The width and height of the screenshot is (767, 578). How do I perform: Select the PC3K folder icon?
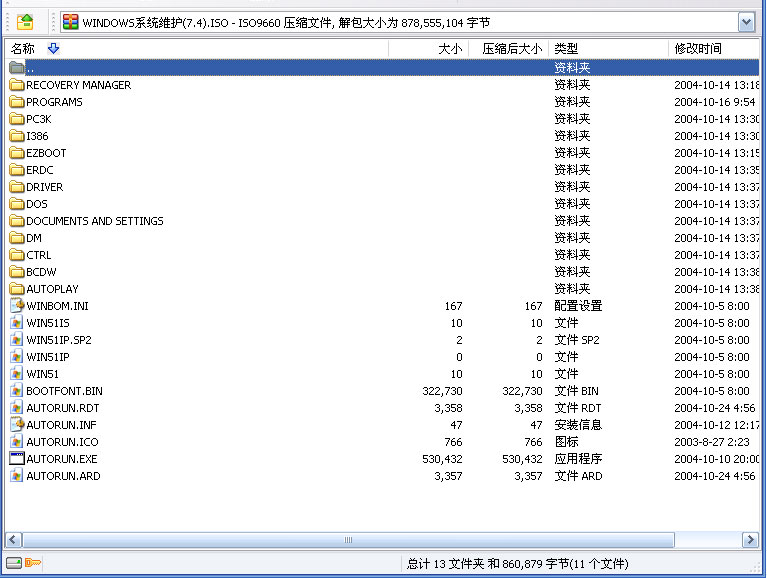click(x=17, y=119)
